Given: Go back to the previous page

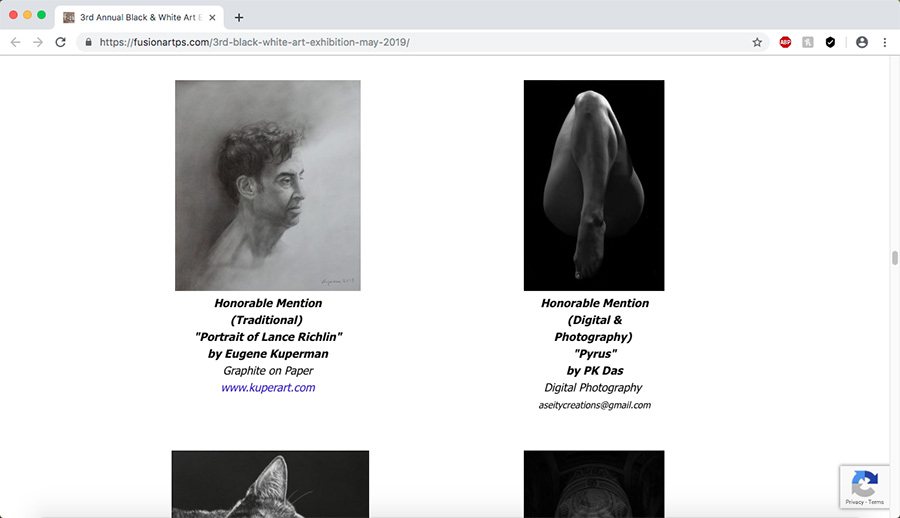Looking at the screenshot, I should (x=15, y=42).
